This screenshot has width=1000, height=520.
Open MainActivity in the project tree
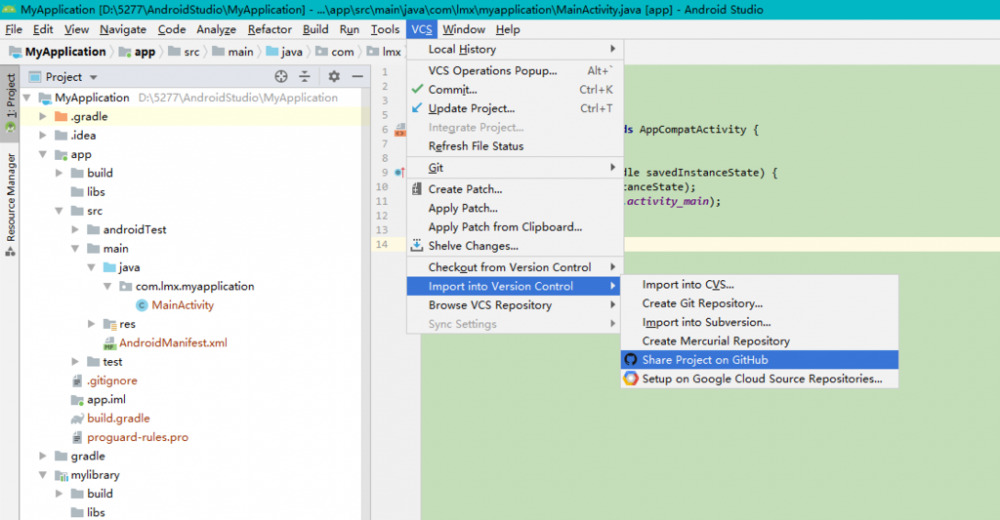tap(182, 305)
